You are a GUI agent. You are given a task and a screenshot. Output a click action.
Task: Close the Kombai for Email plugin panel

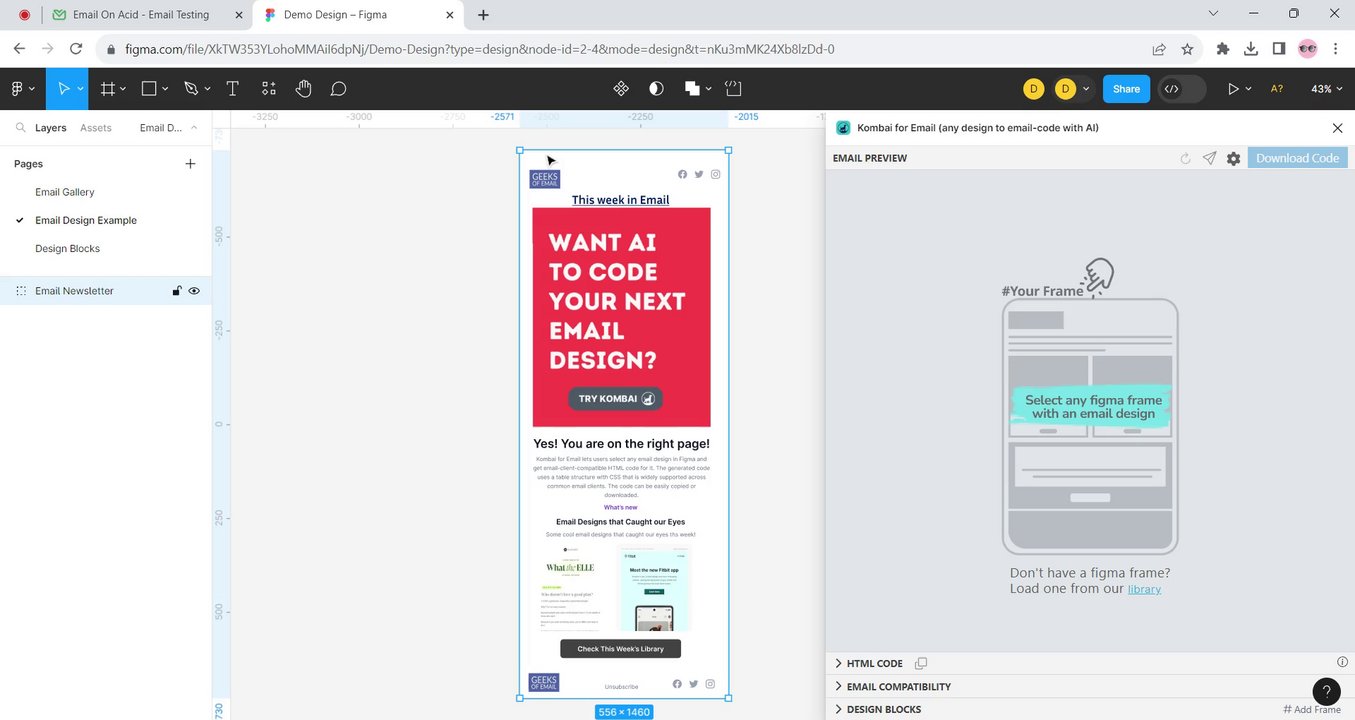click(1338, 128)
